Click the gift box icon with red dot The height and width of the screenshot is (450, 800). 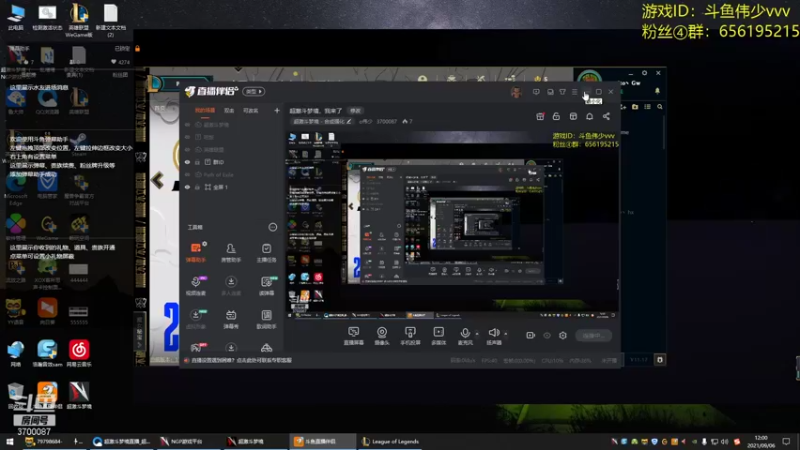540,116
